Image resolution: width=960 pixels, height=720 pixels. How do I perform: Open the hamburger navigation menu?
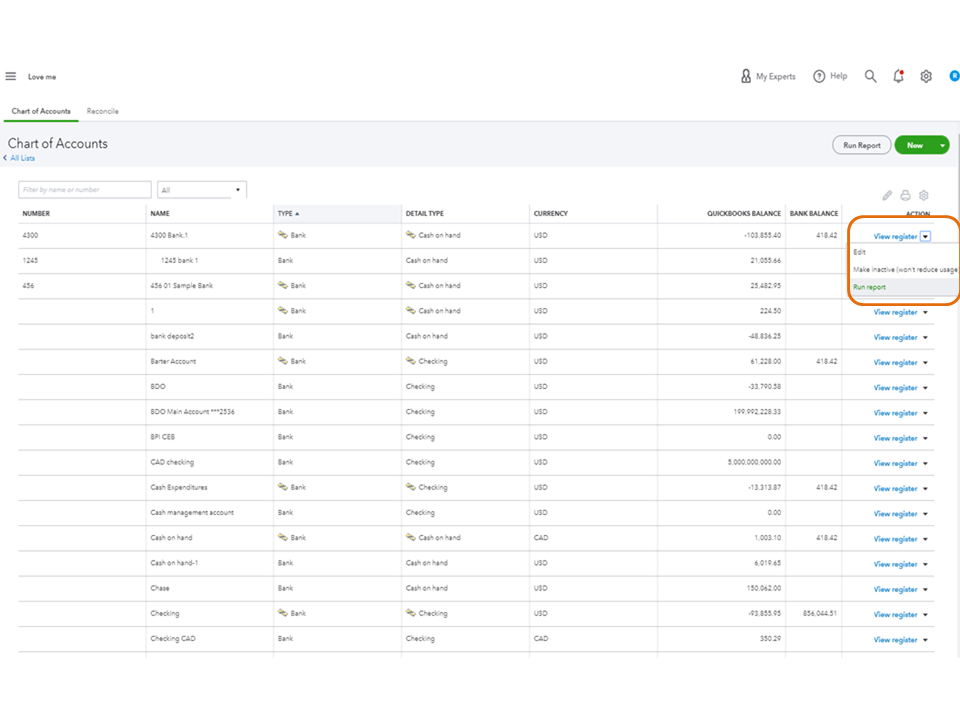[x=11, y=76]
